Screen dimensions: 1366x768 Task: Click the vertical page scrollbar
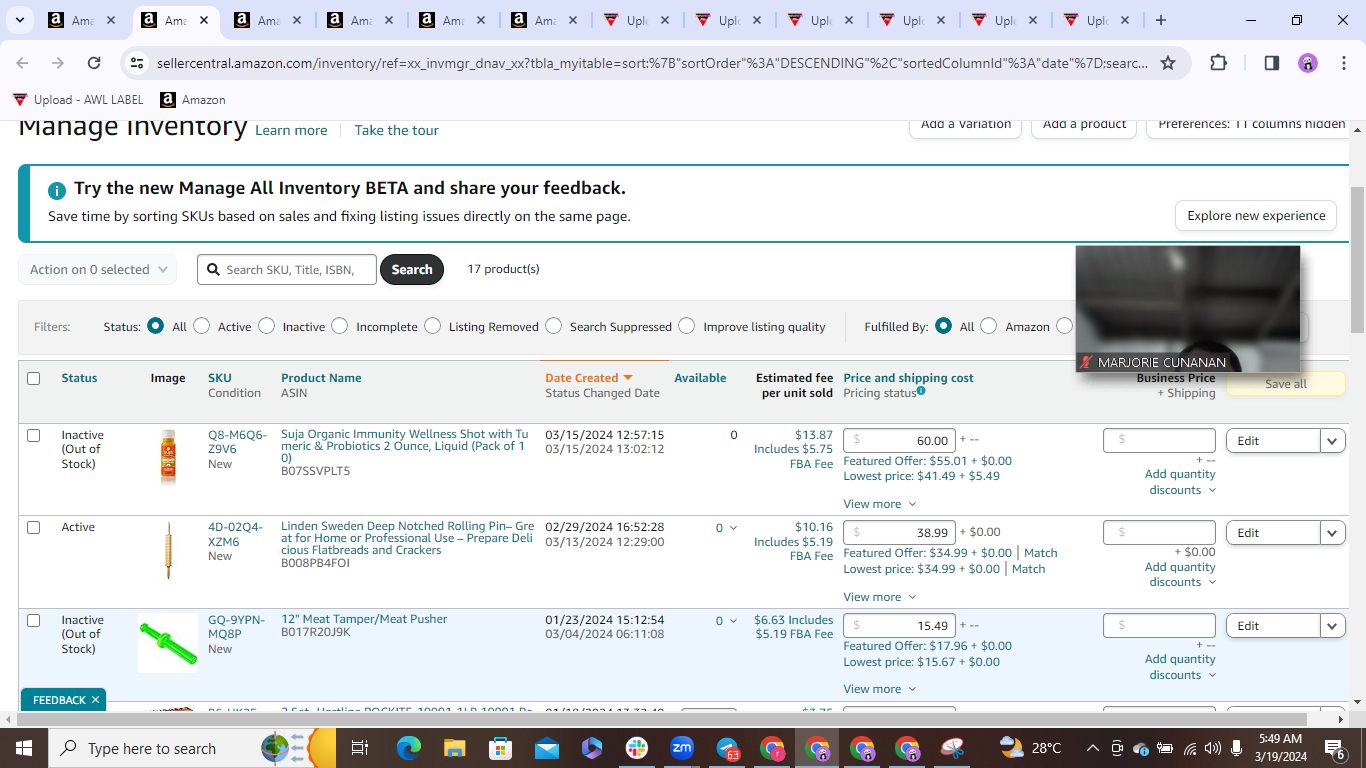tap(1357, 260)
